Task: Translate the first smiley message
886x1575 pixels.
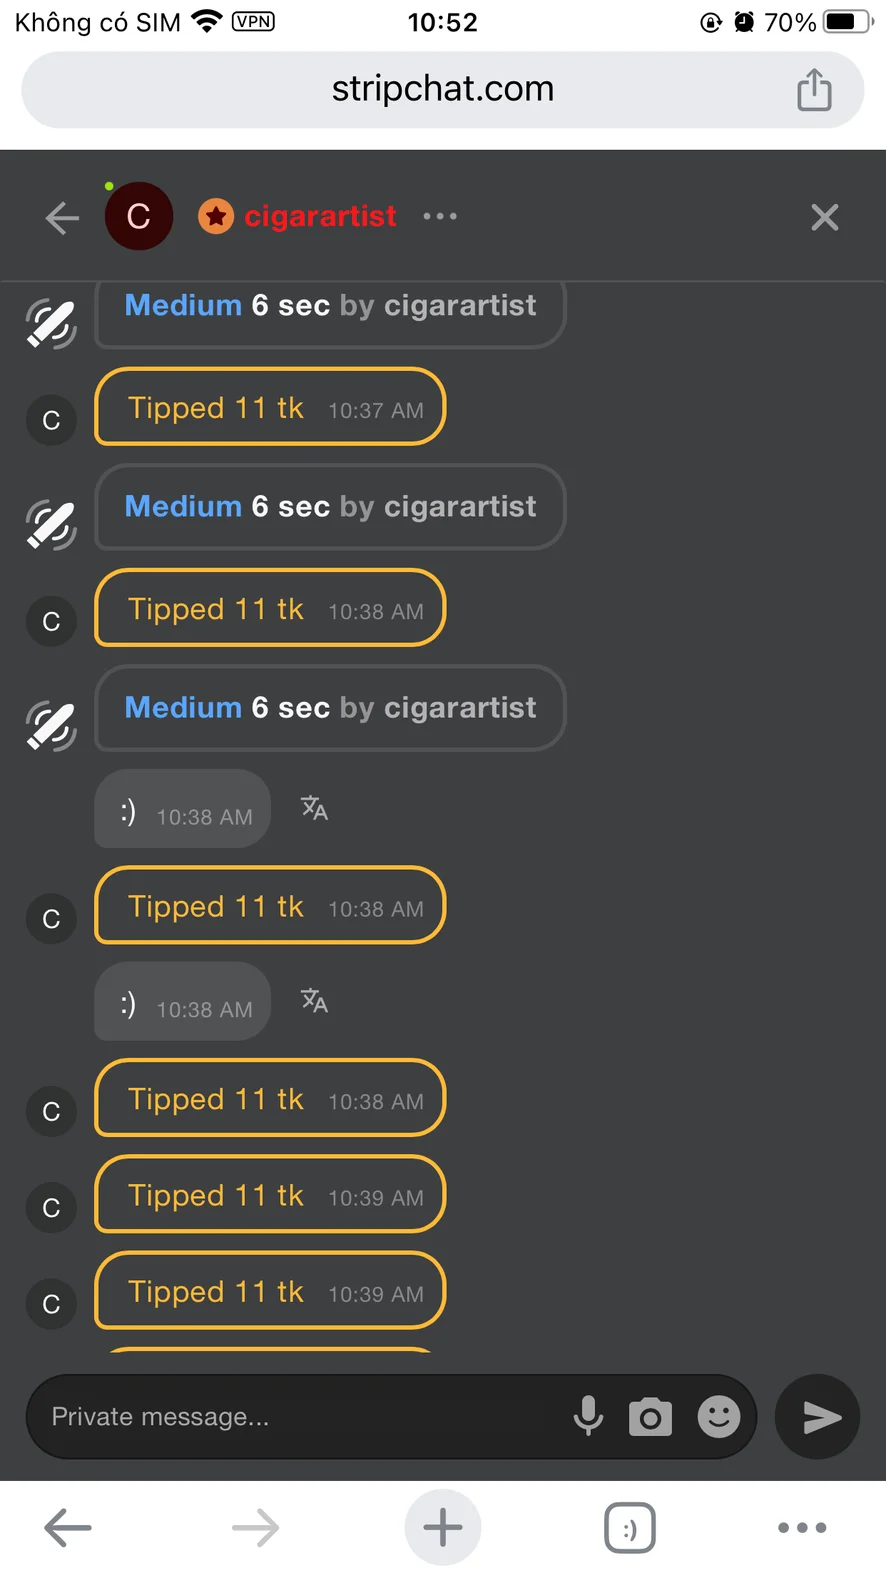Action: [x=314, y=808]
